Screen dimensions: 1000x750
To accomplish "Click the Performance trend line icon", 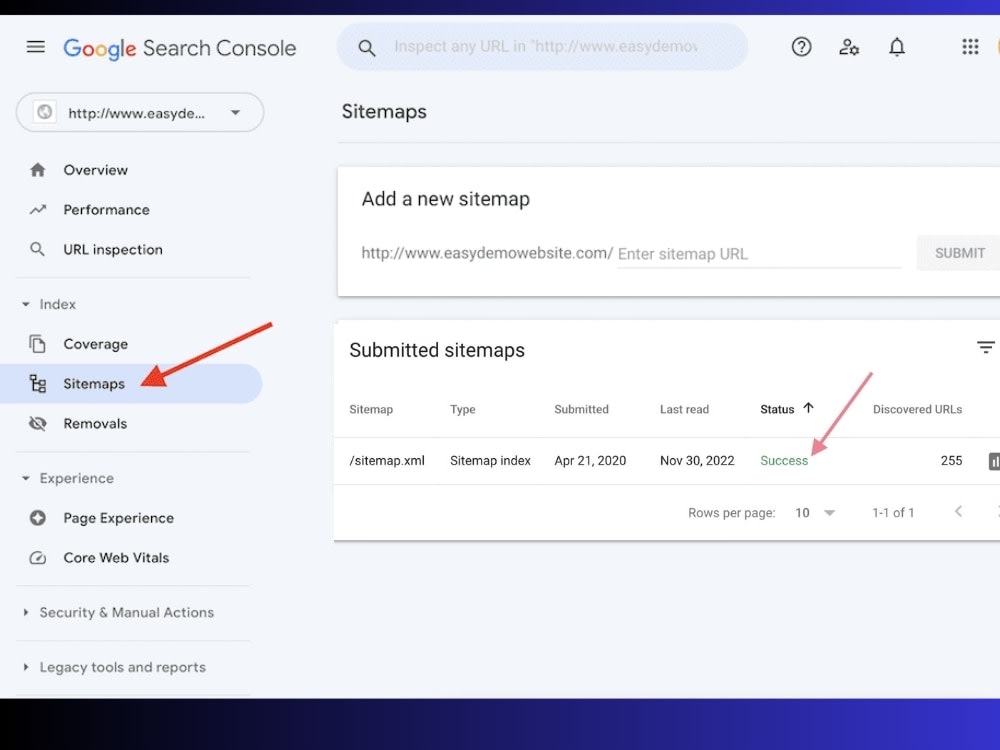I will tap(38, 209).
